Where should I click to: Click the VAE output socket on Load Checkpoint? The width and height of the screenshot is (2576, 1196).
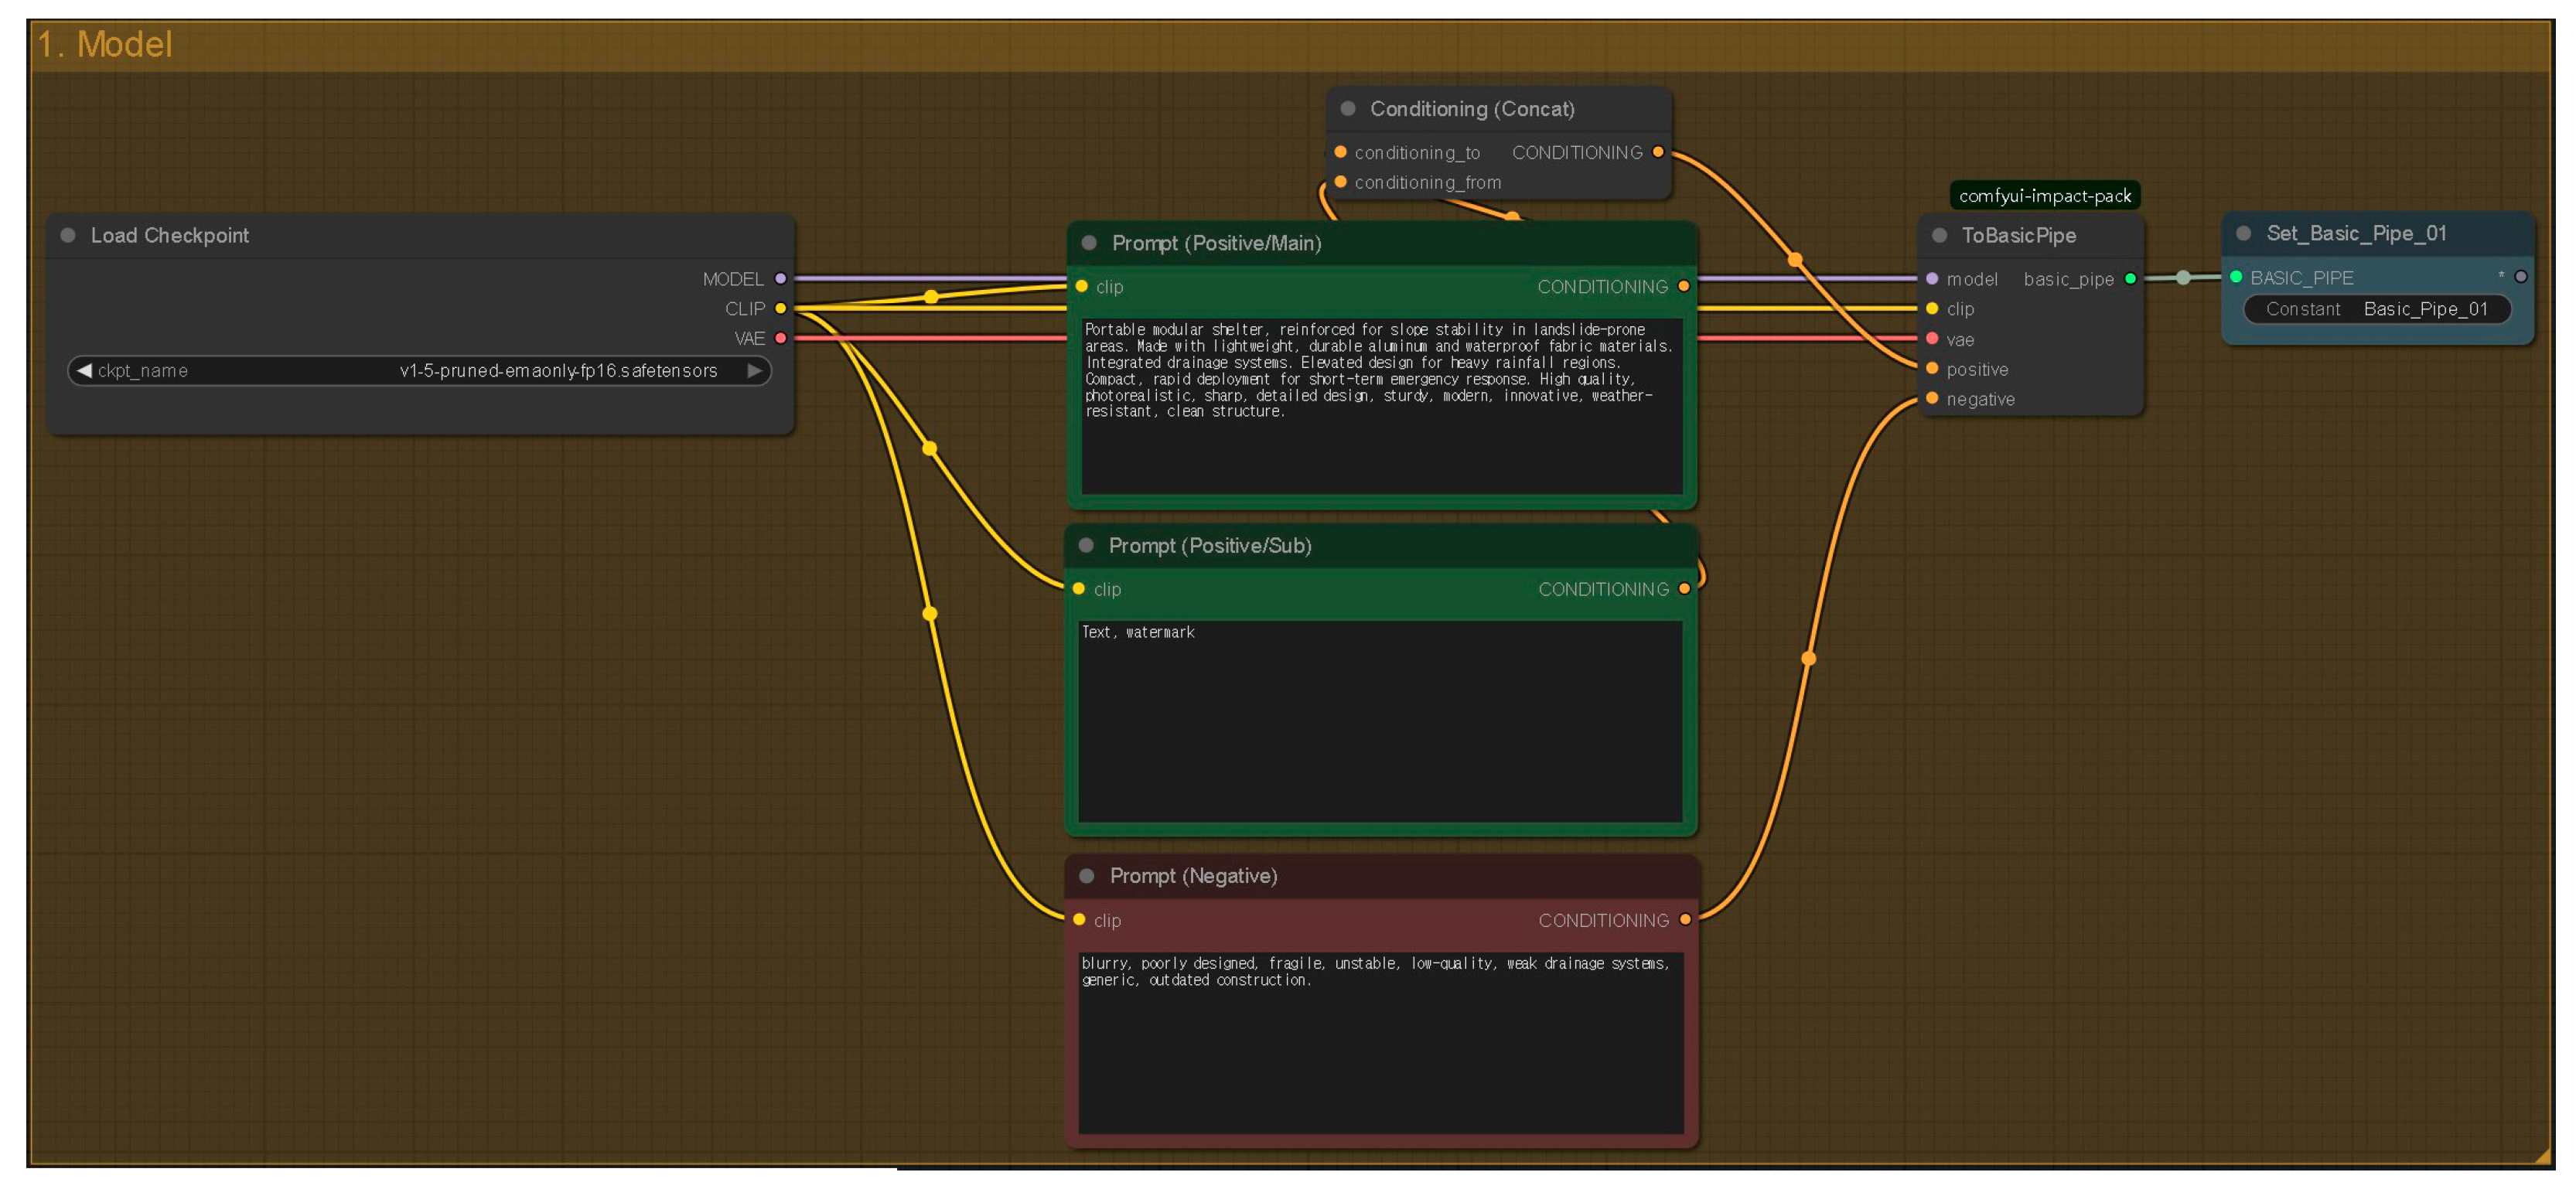(x=781, y=339)
